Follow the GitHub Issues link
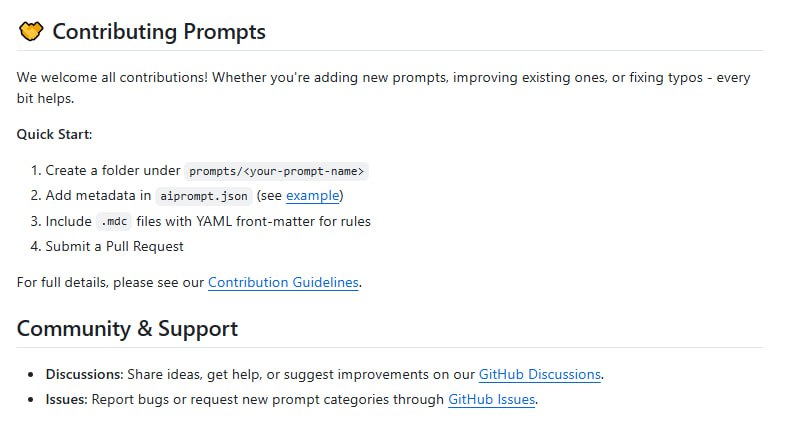 [491, 400]
